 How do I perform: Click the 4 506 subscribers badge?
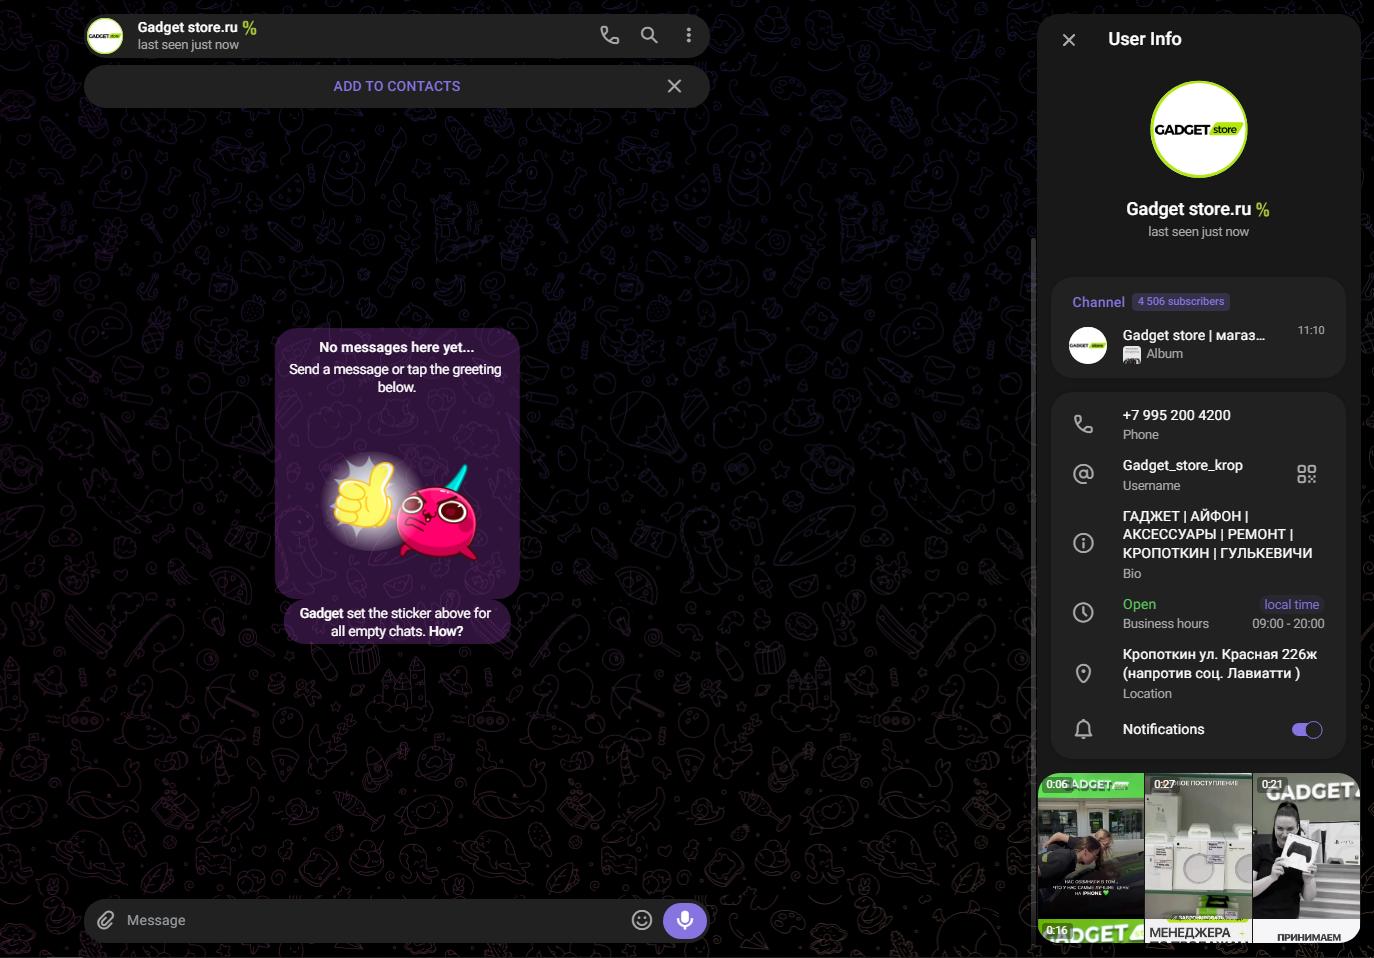1181,301
